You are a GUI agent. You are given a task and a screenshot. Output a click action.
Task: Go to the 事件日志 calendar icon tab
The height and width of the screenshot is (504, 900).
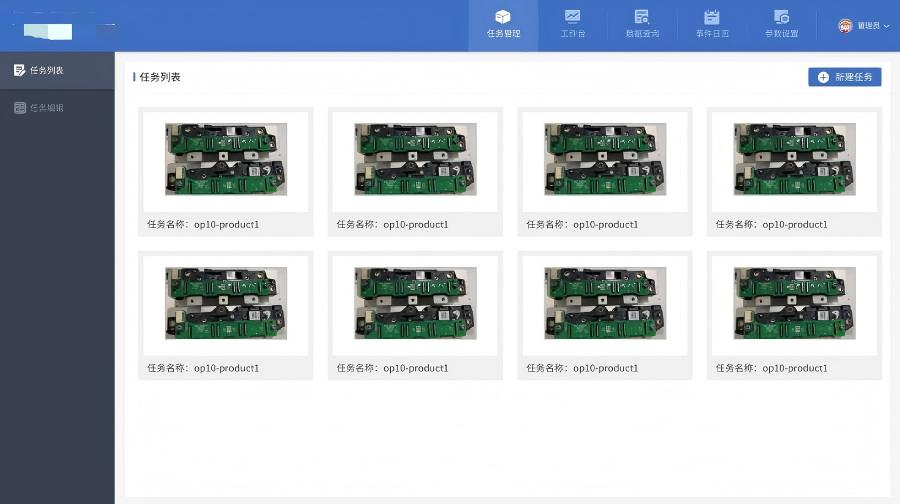point(712,25)
